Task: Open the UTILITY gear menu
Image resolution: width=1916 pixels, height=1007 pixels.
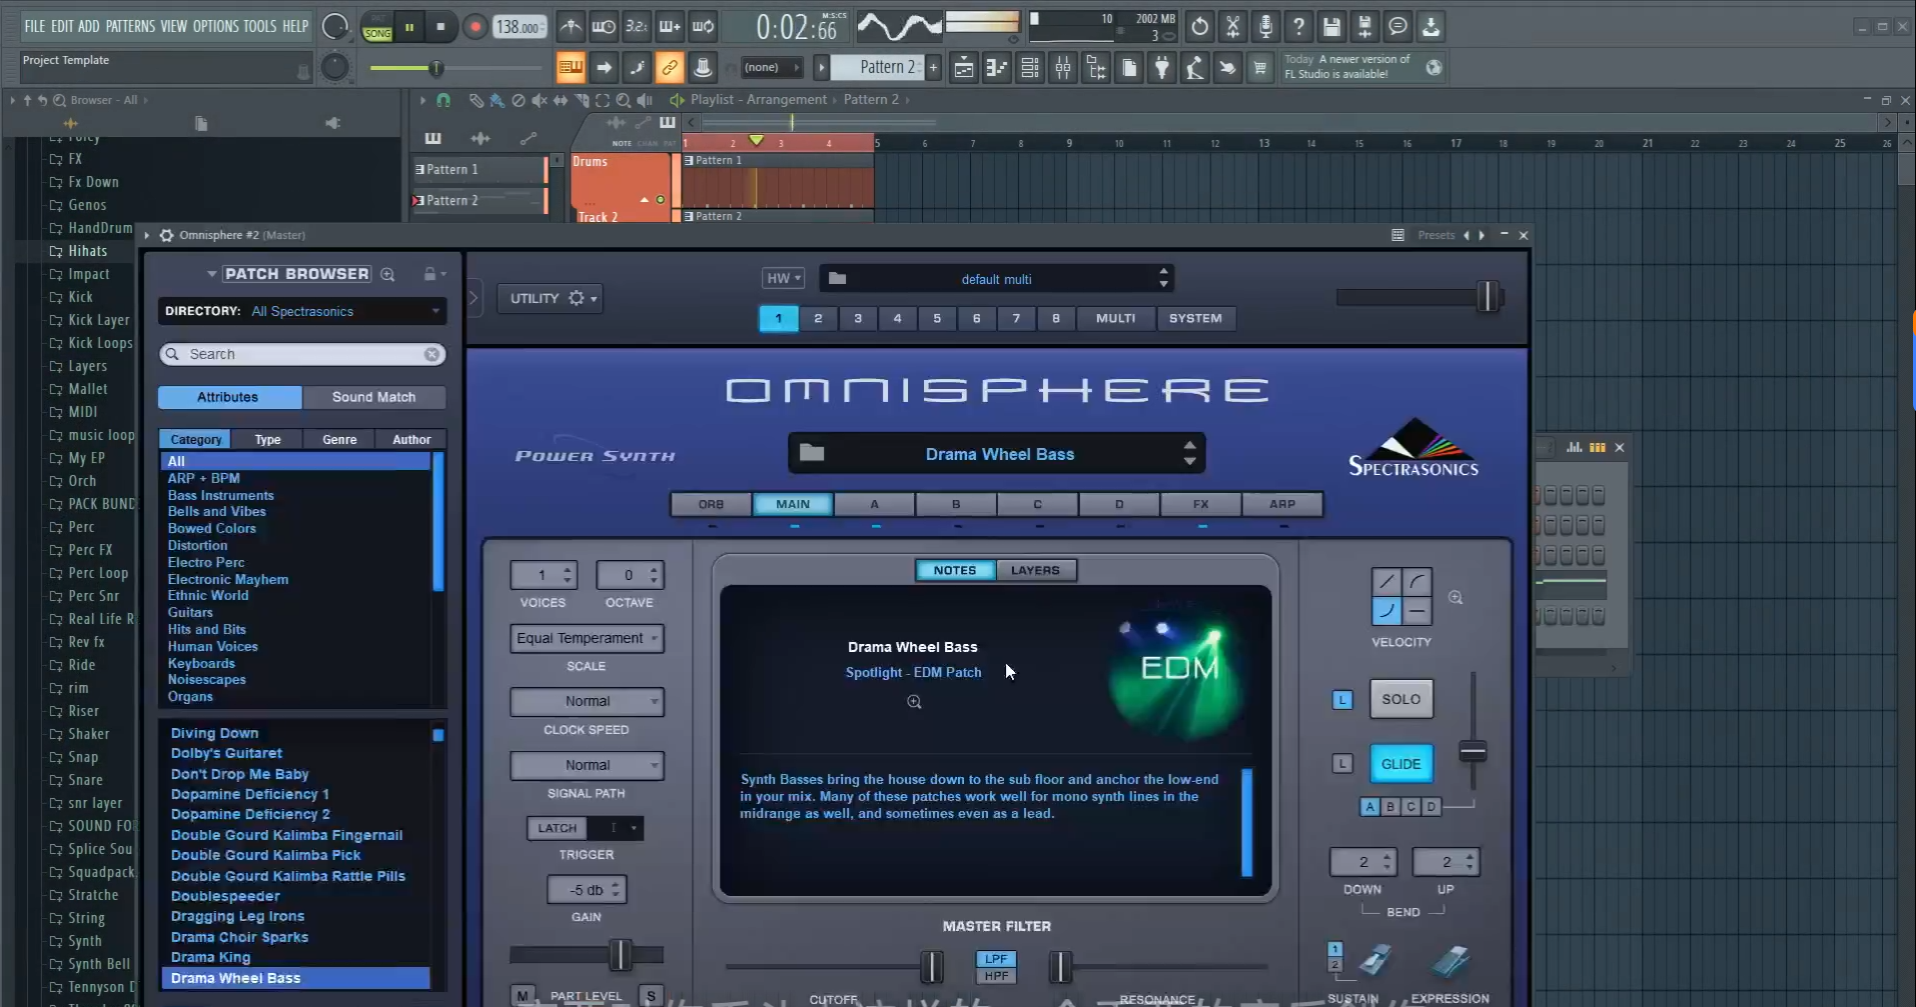Action: (551, 298)
